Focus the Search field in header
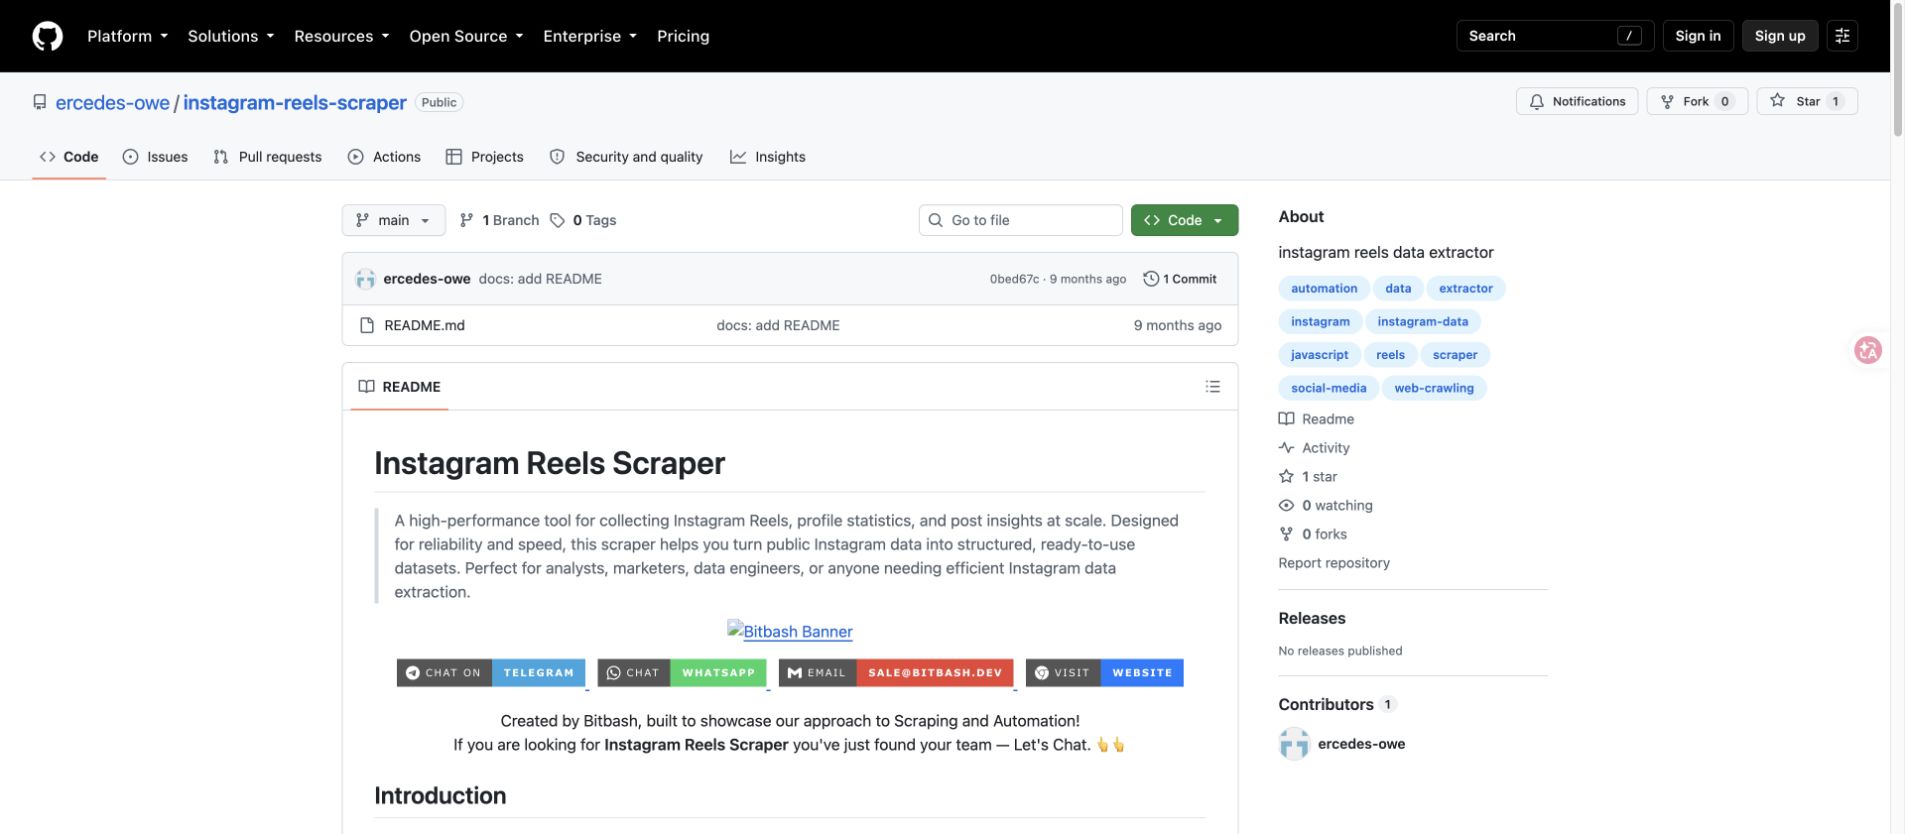 coord(1555,36)
